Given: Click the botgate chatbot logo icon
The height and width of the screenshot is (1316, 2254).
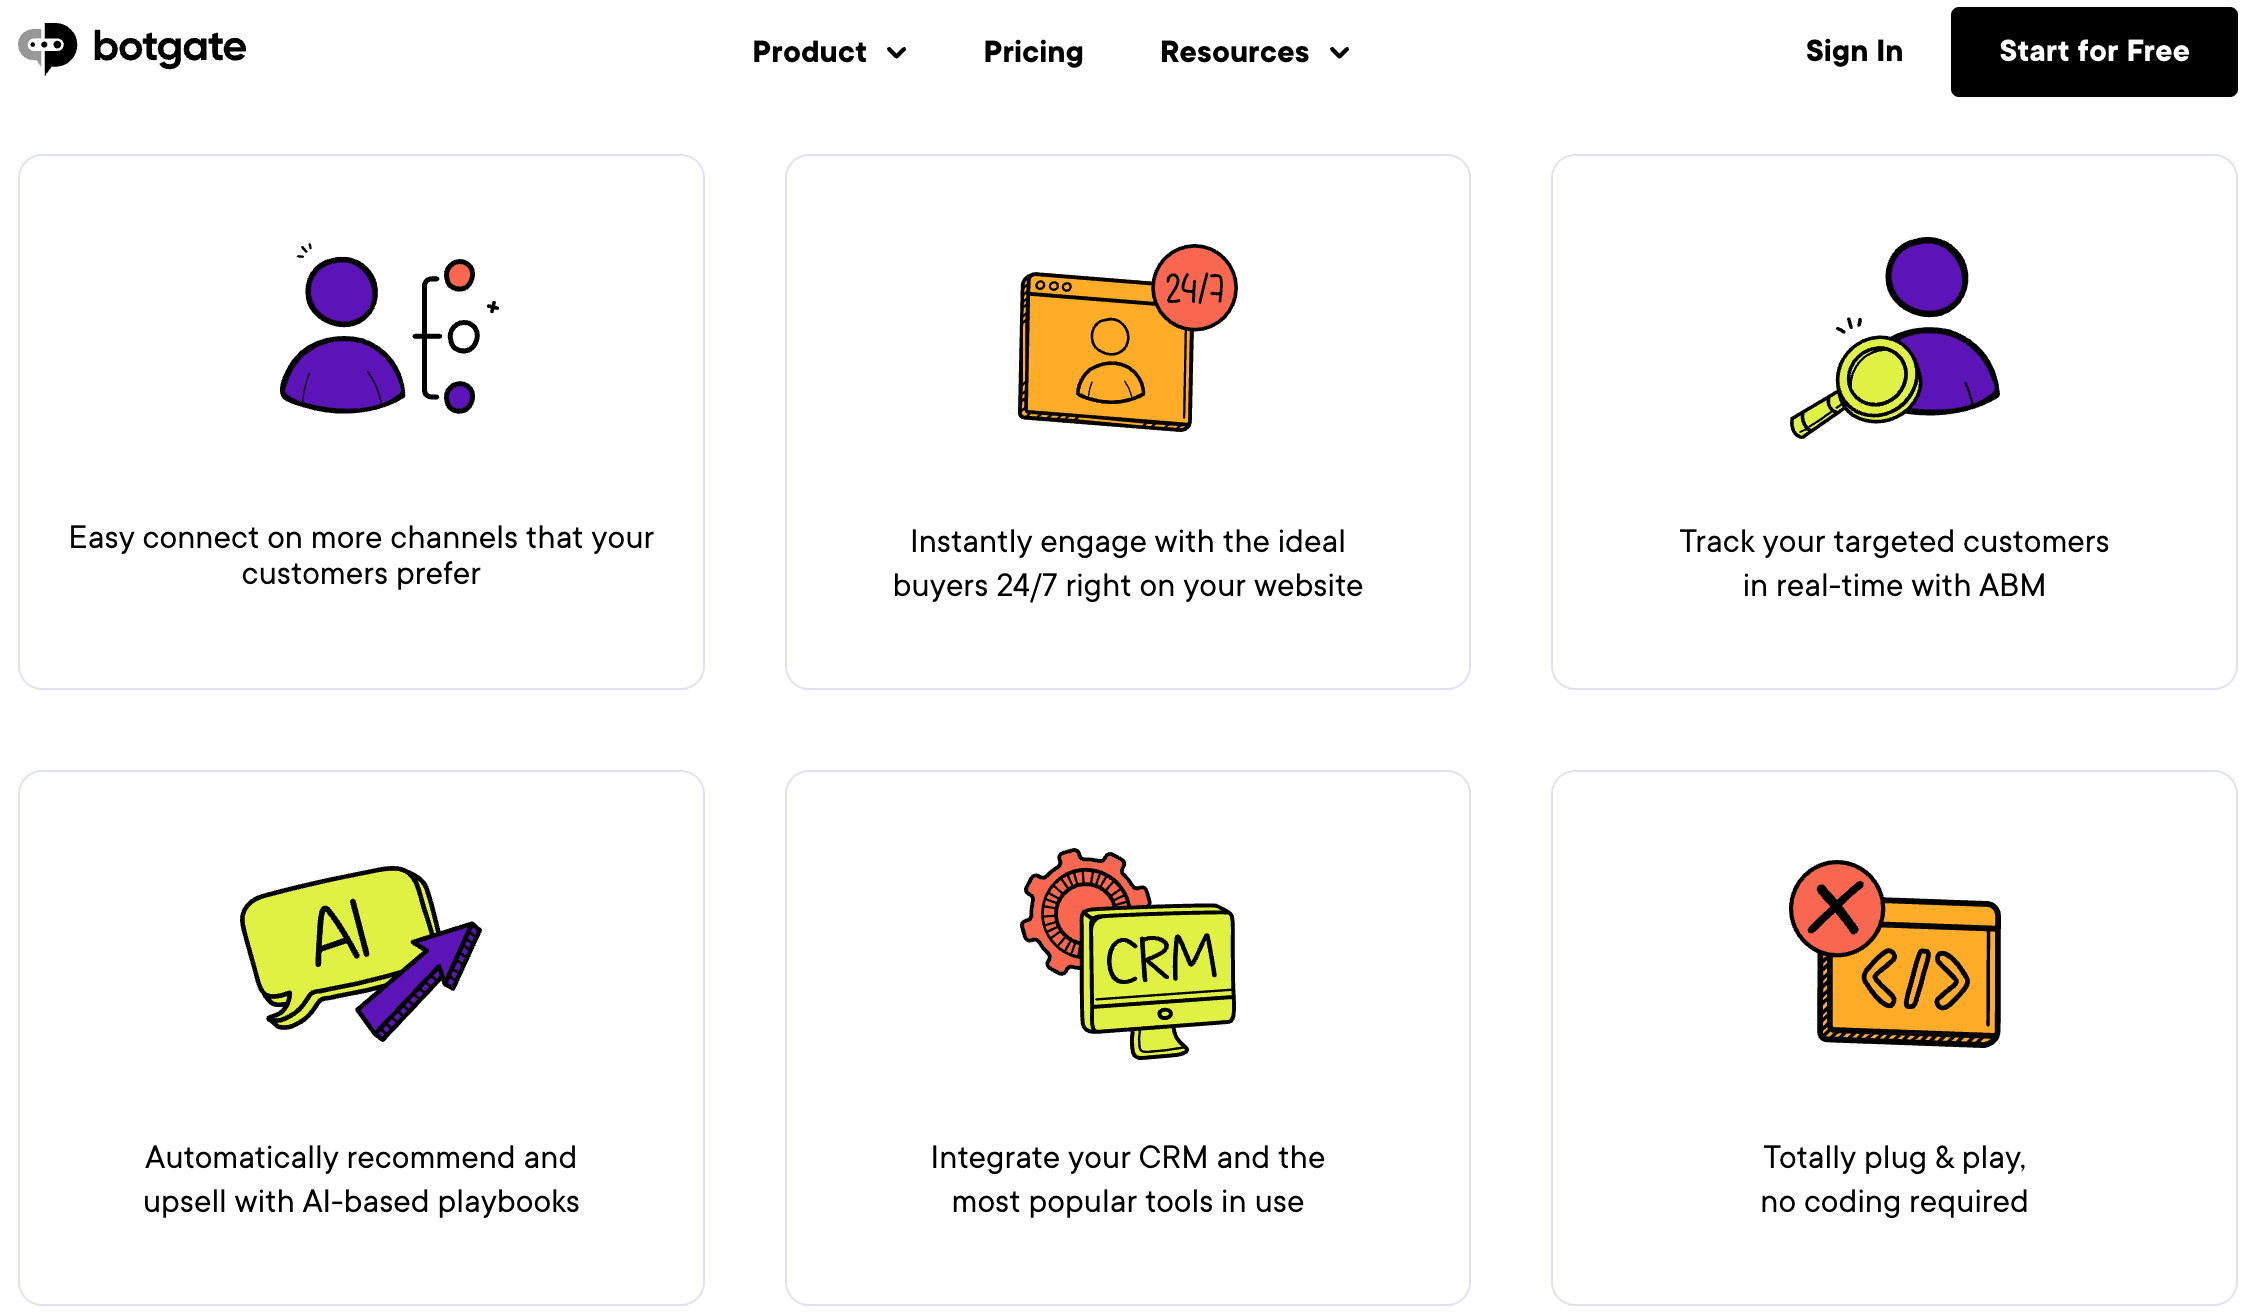Looking at the screenshot, I should pyautogui.click(x=47, y=46).
